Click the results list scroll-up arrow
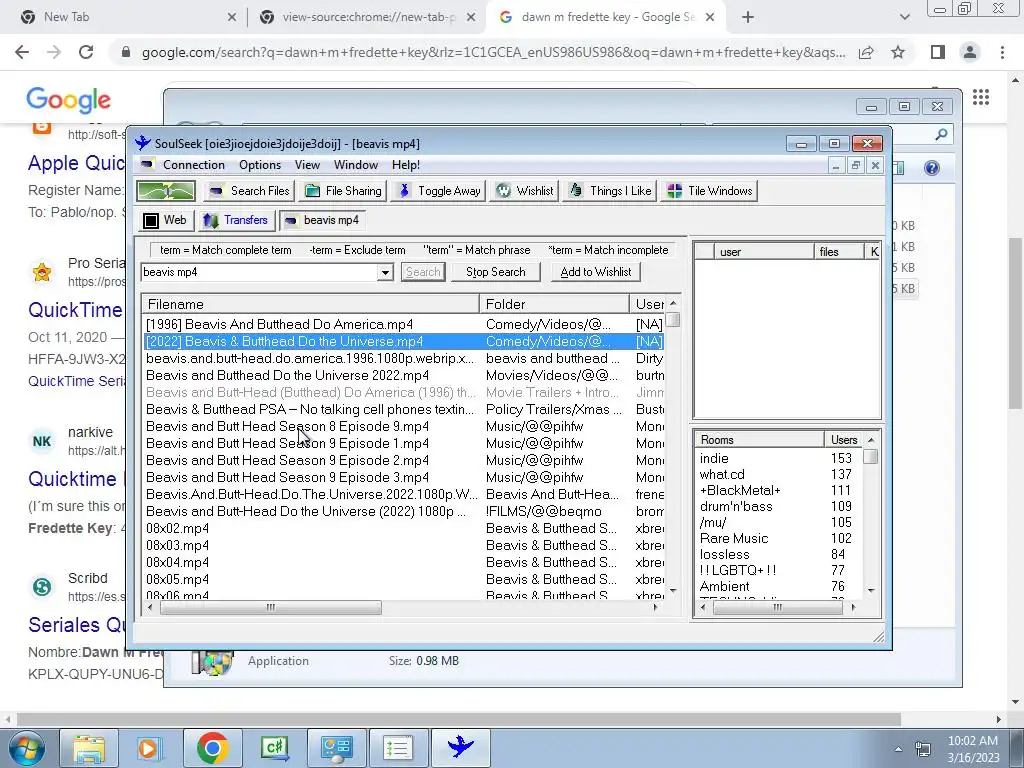The image size is (1024, 768). point(673,304)
